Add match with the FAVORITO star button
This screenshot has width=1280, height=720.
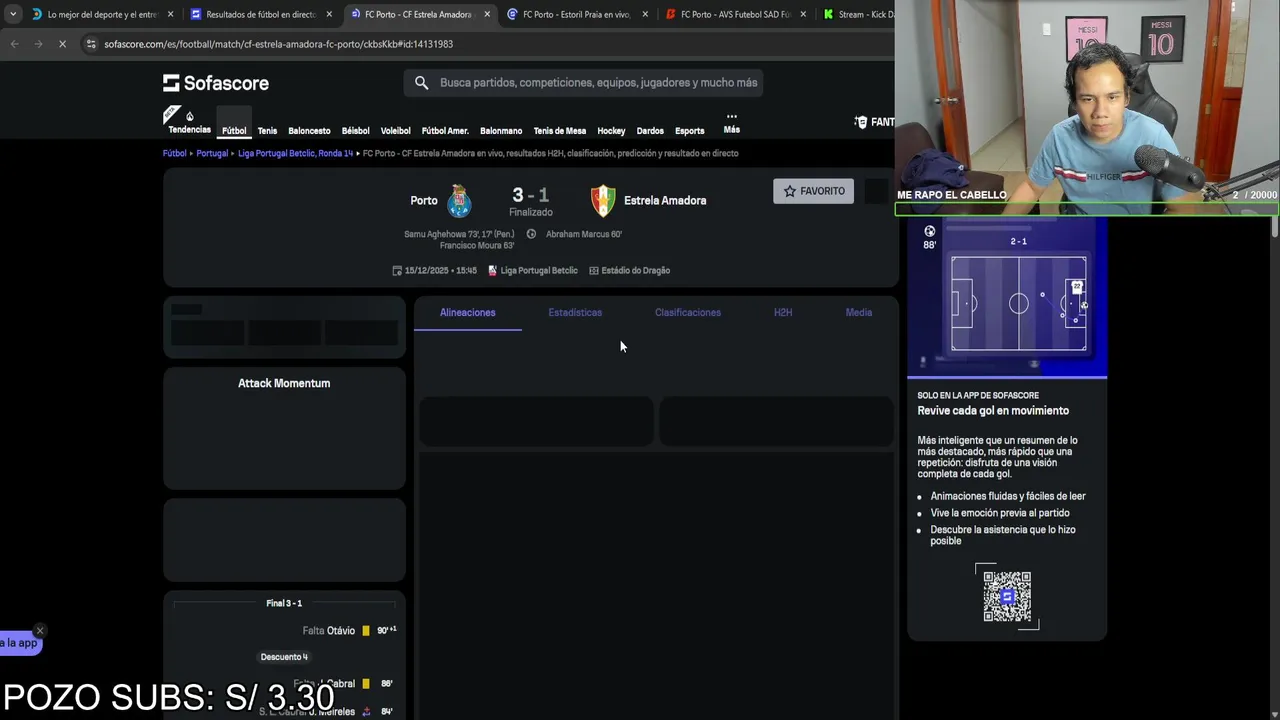pyautogui.click(x=813, y=191)
